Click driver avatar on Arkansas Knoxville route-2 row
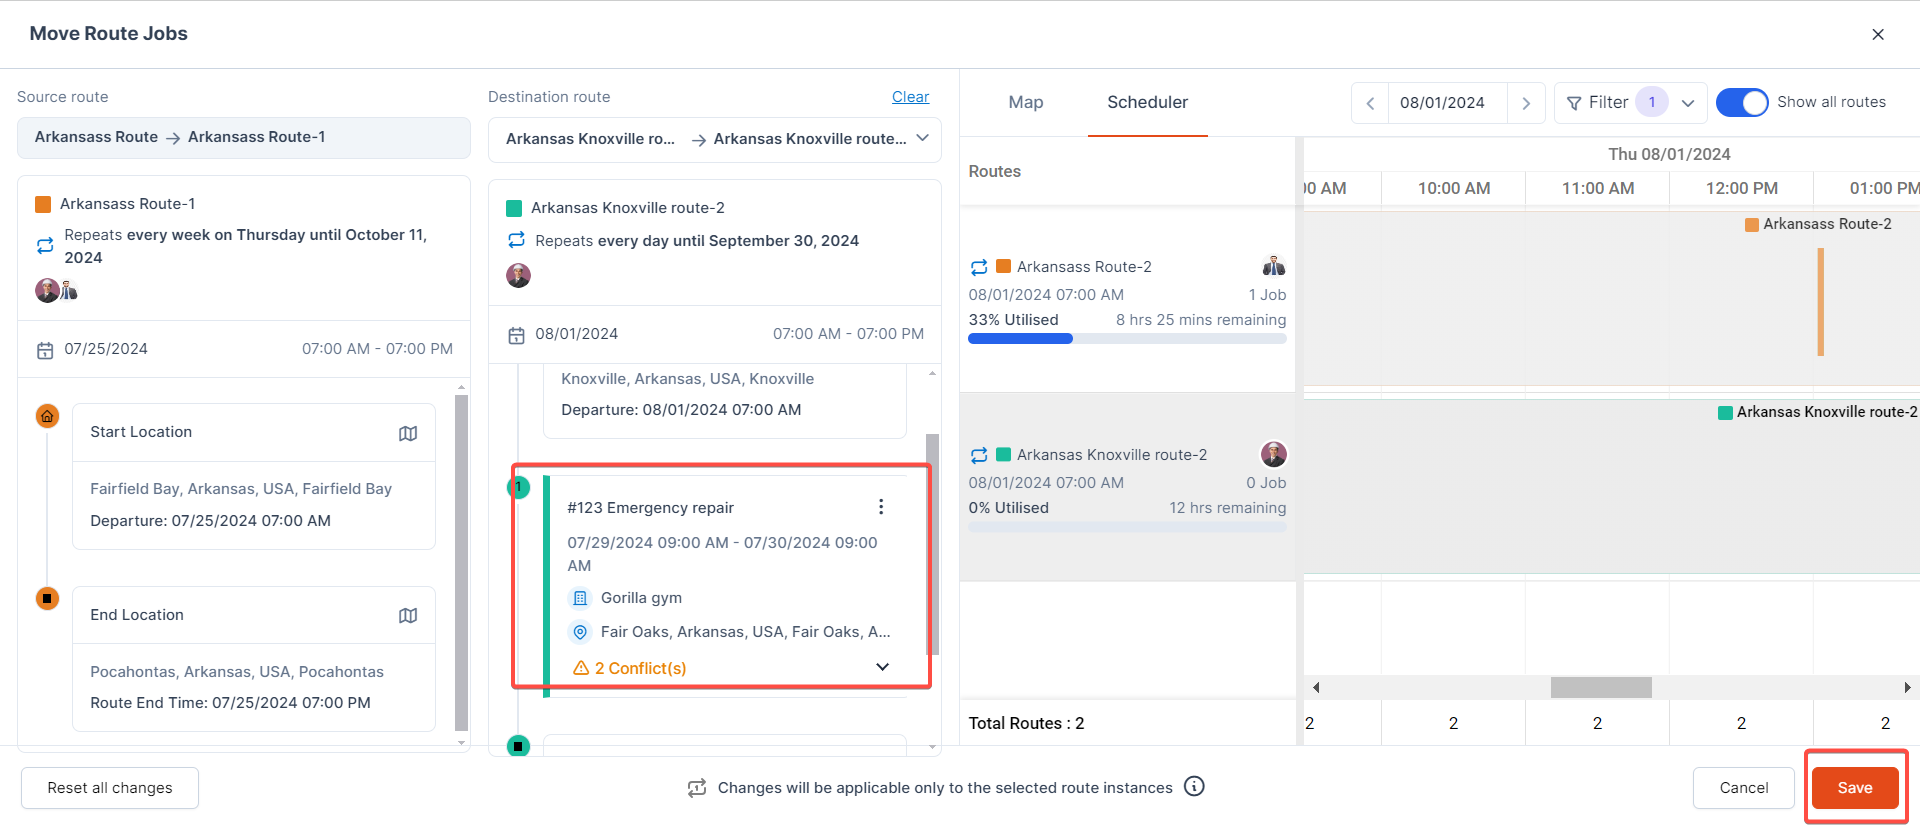1920x827 pixels. pyautogui.click(x=1273, y=454)
